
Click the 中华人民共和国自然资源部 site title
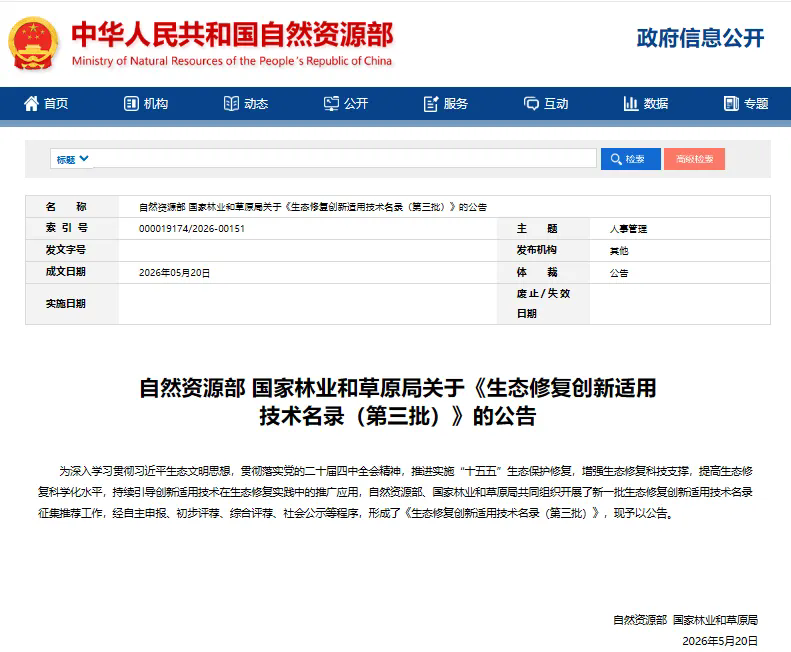click(232, 34)
